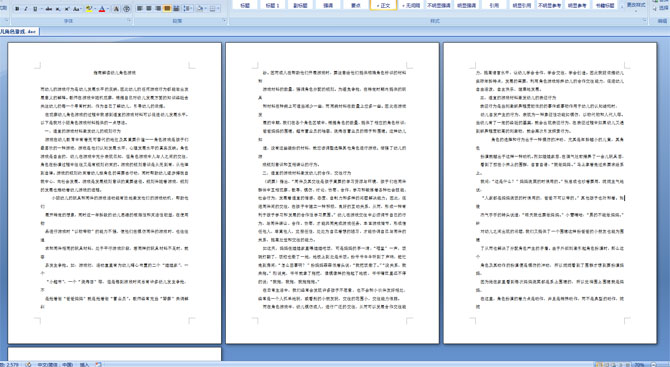Align text to the left

(x=139, y=9)
